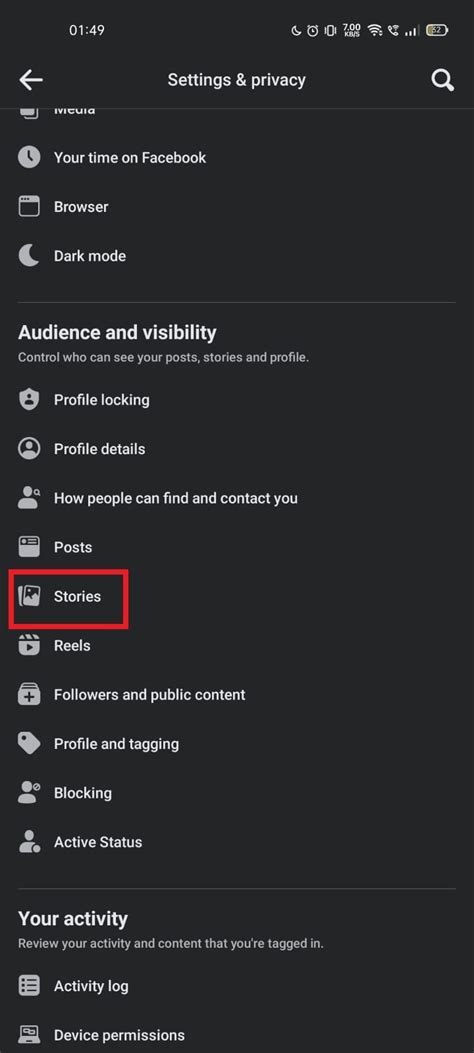Tap the Profile locking shield icon
This screenshot has width=474, height=1053.
[29, 400]
